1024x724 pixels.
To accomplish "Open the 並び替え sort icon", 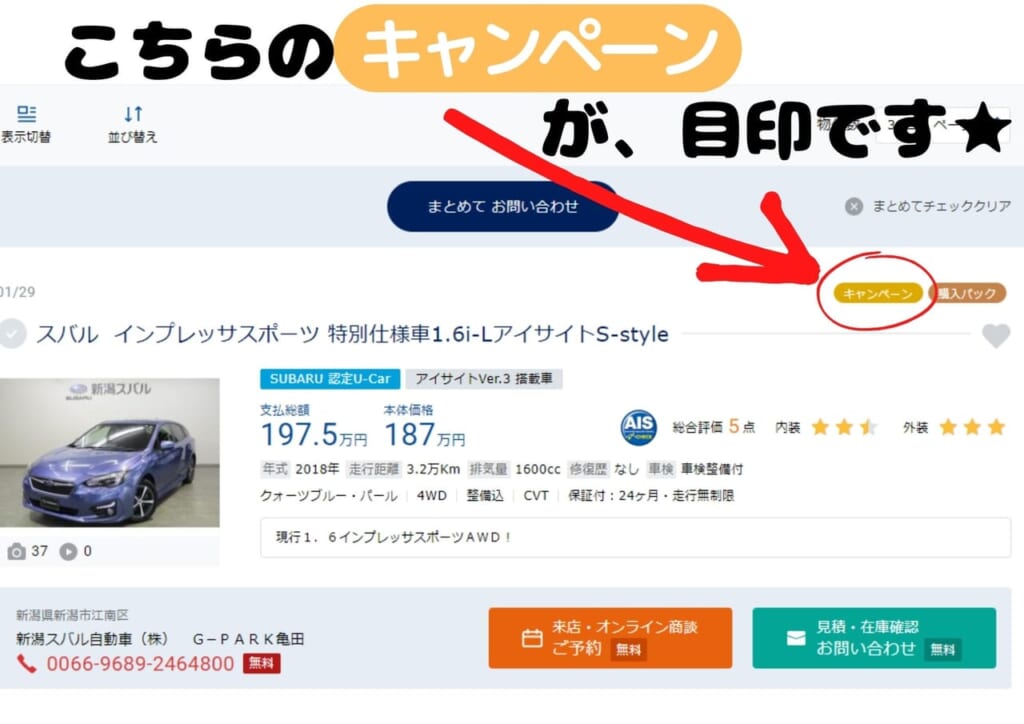I will click(133, 114).
